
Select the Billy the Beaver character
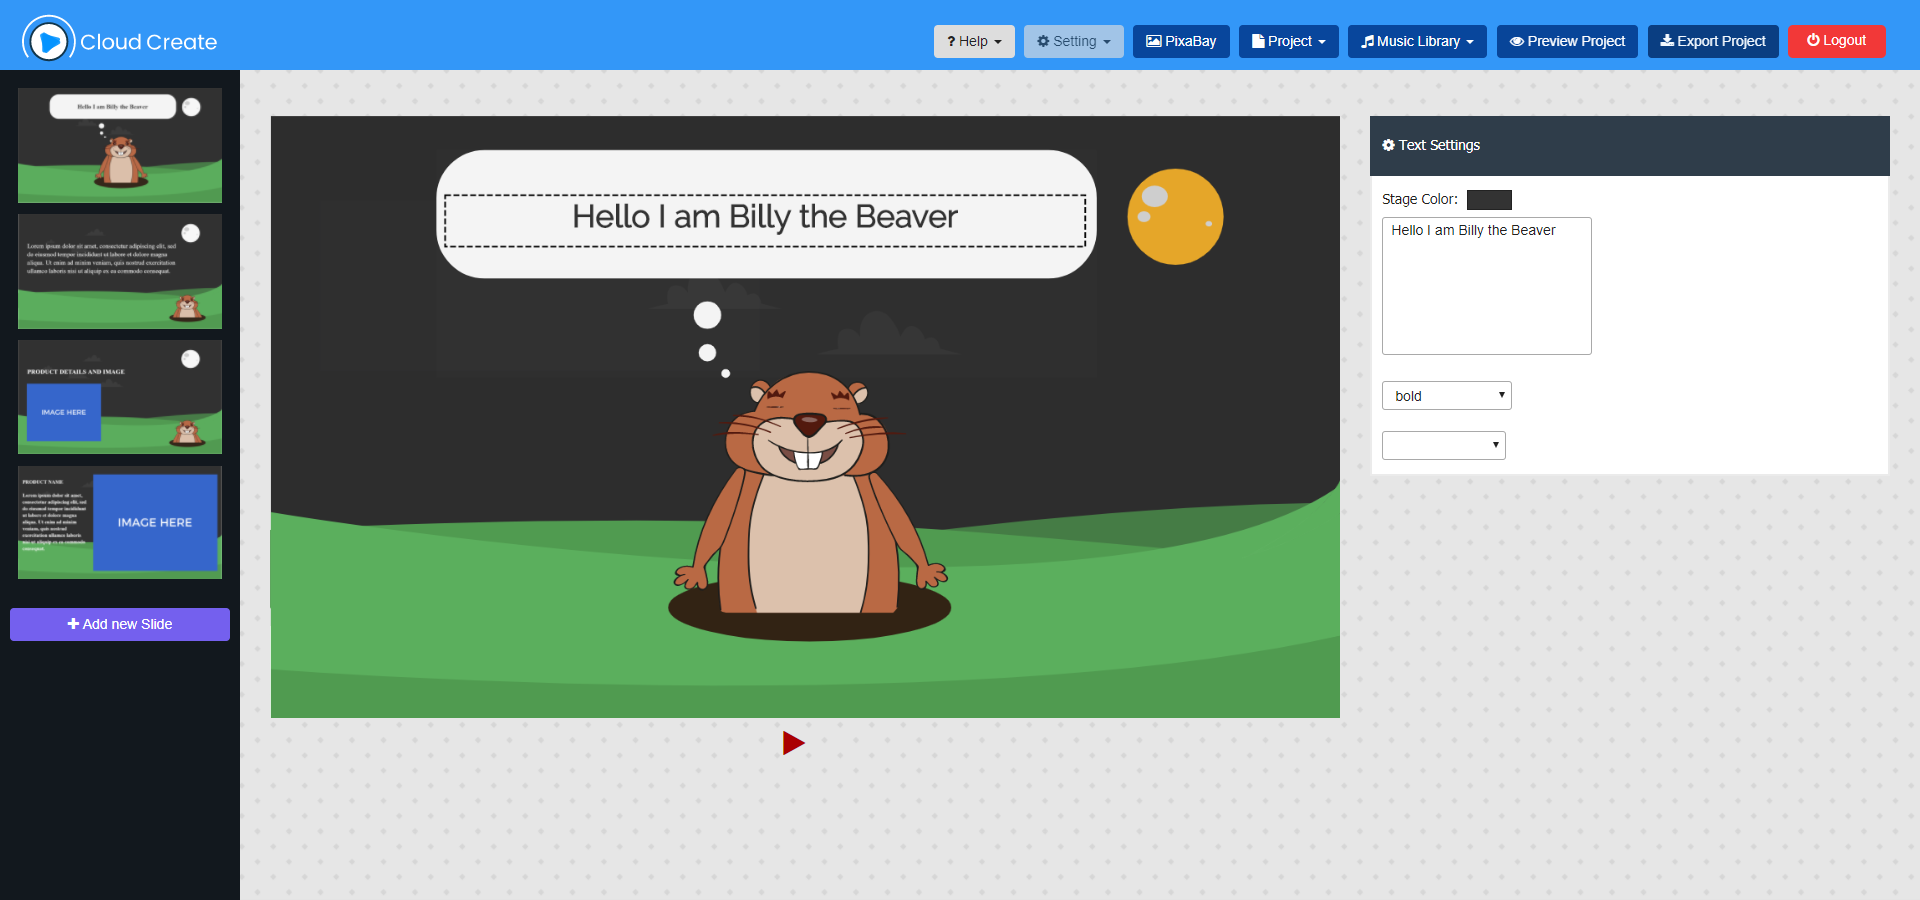(x=808, y=500)
